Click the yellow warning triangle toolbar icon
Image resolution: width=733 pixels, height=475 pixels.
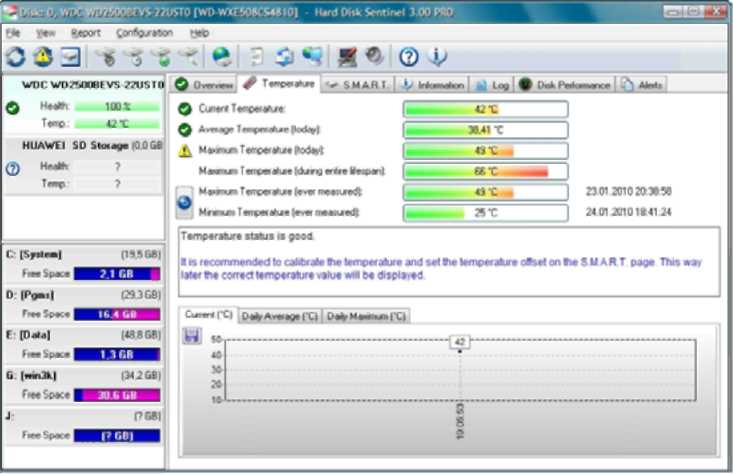[x=43, y=57]
